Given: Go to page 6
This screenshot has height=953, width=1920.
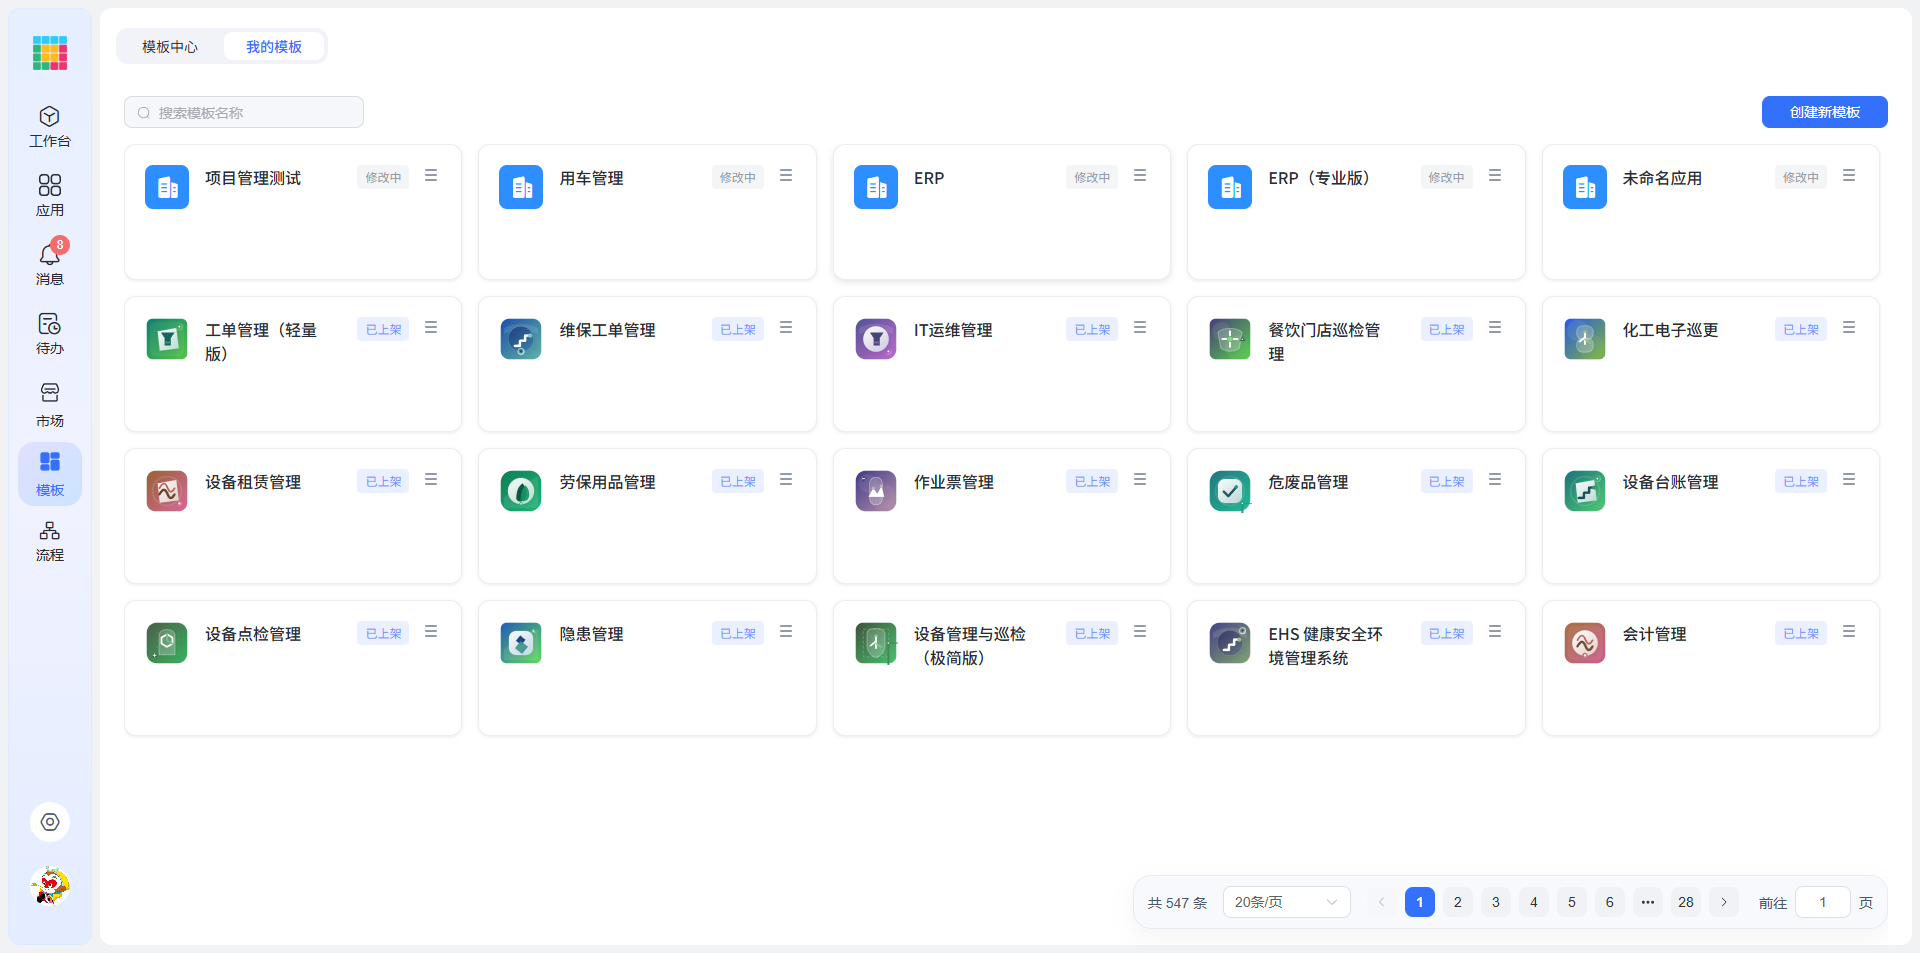Looking at the screenshot, I should pos(1610,902).
